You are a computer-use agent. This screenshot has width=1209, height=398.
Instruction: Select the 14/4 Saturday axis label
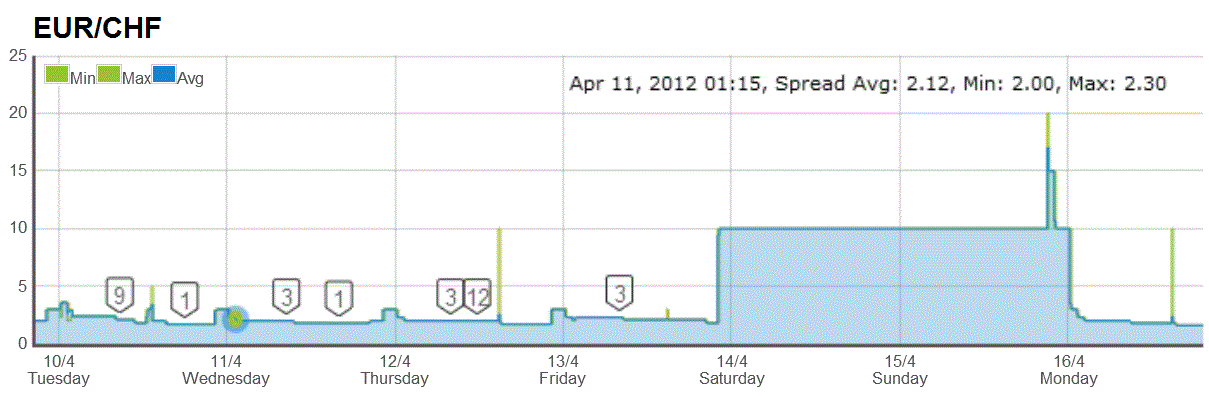tap(732, 370)
